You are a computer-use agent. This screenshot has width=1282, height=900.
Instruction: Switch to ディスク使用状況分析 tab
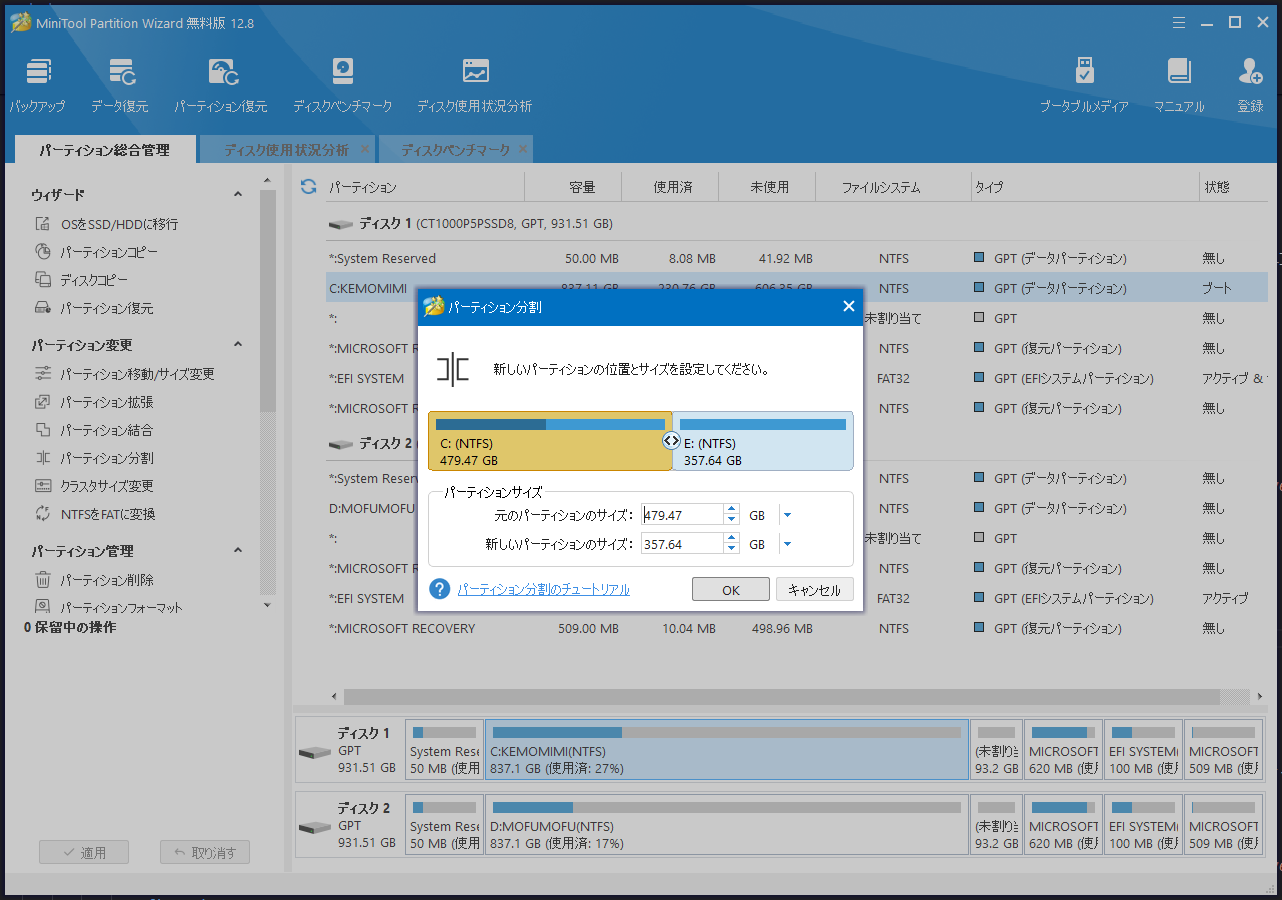(x=286, y=150)
